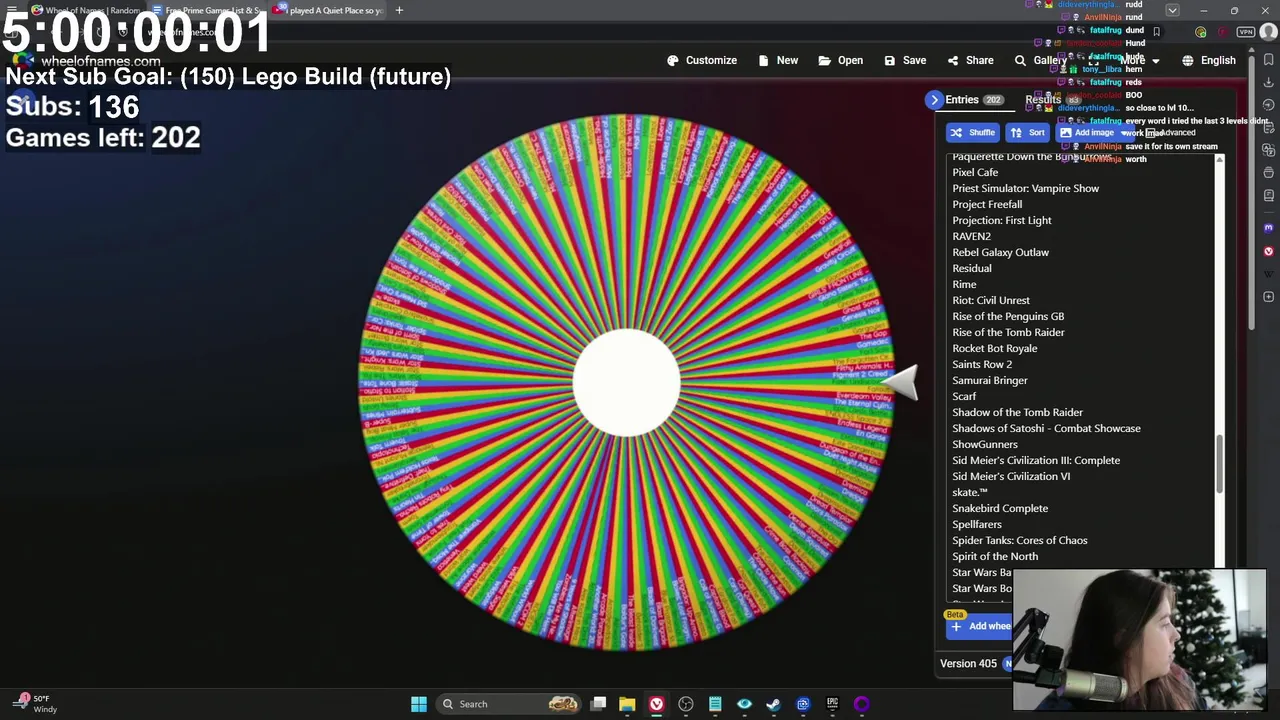Select 'Projection: First Light' entry
The image size is (1280, 720).
1001,220
